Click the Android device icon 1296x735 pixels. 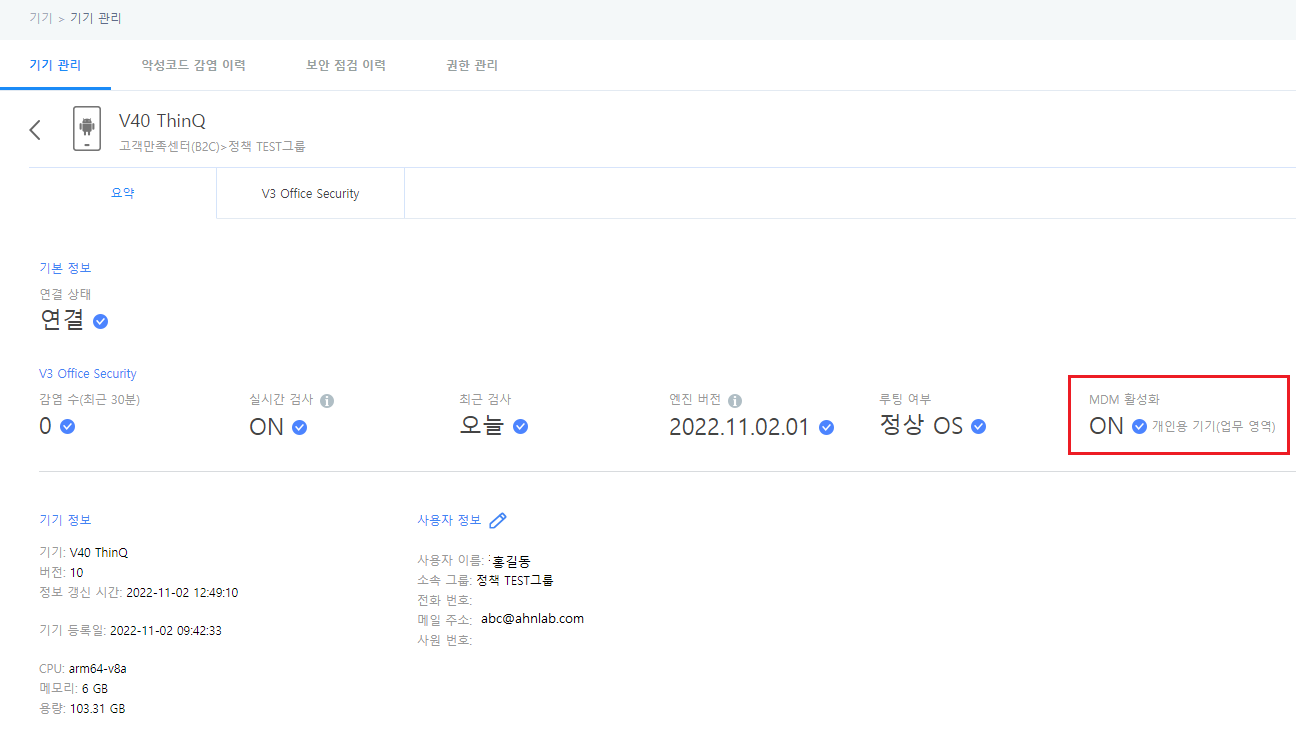[x=87, y=129]
